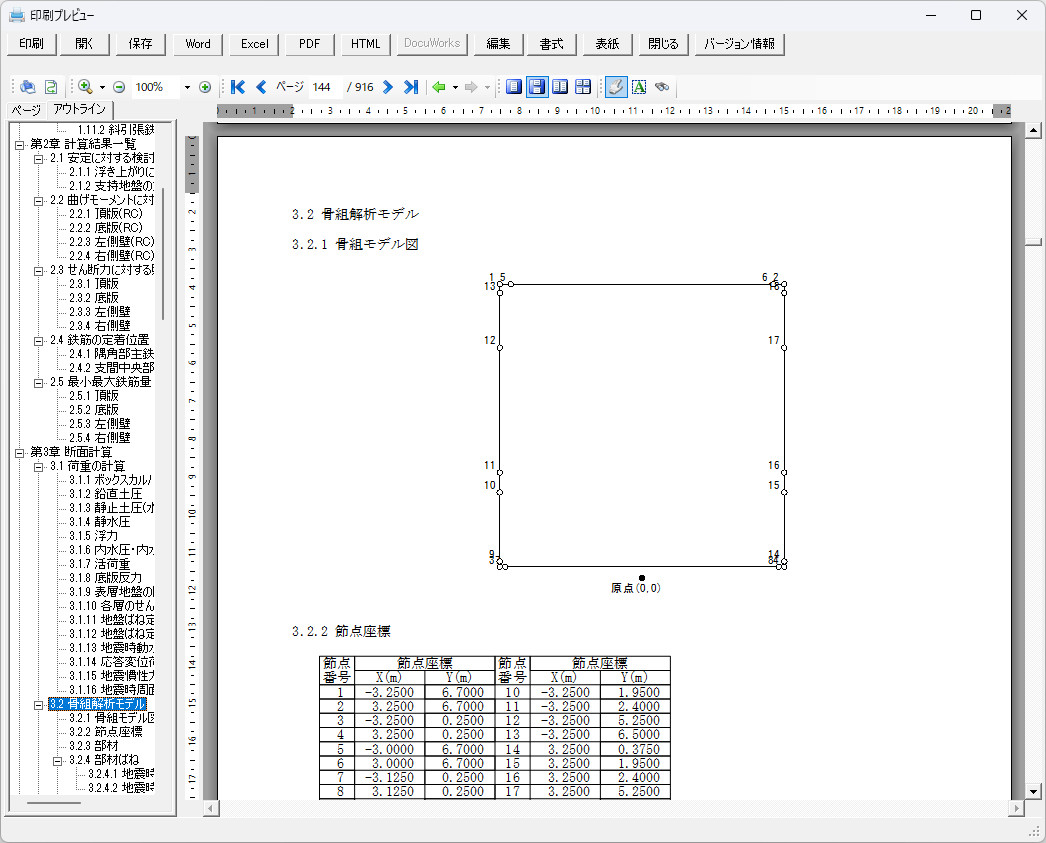Select 3.2.2 節点座標 in the outline
The image size is (1046, 843).
105,732
